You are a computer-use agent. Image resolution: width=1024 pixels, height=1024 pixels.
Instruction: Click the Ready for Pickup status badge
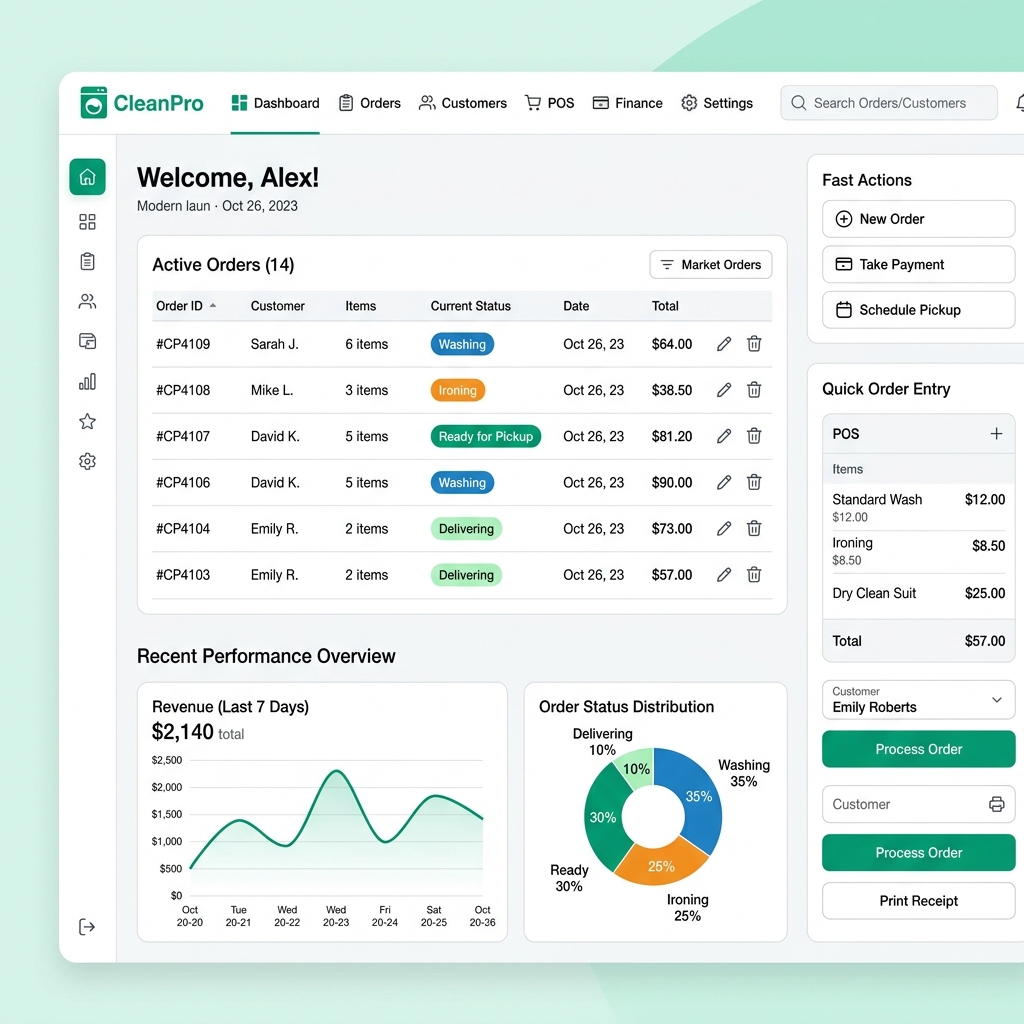(x=485, y=436)
